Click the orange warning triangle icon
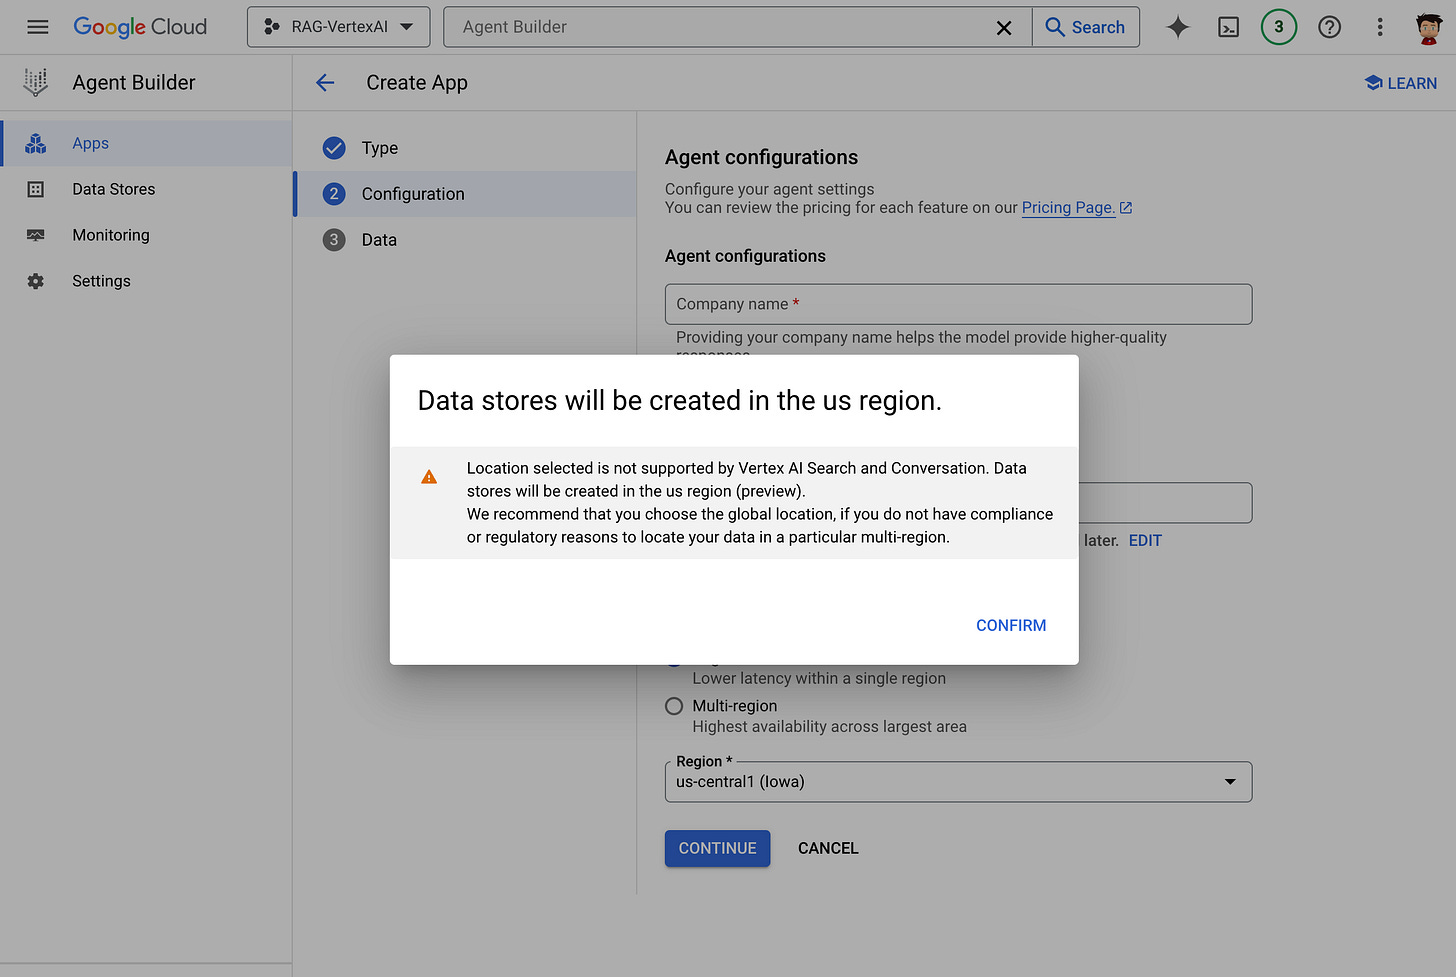 click(x=429, y=477)
